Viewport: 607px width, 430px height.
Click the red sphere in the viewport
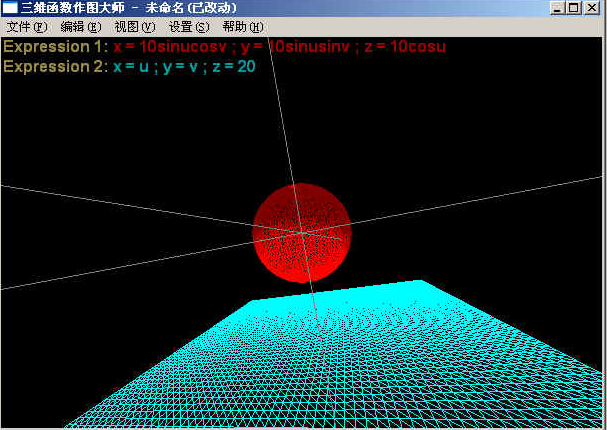[x=302, y=233]
